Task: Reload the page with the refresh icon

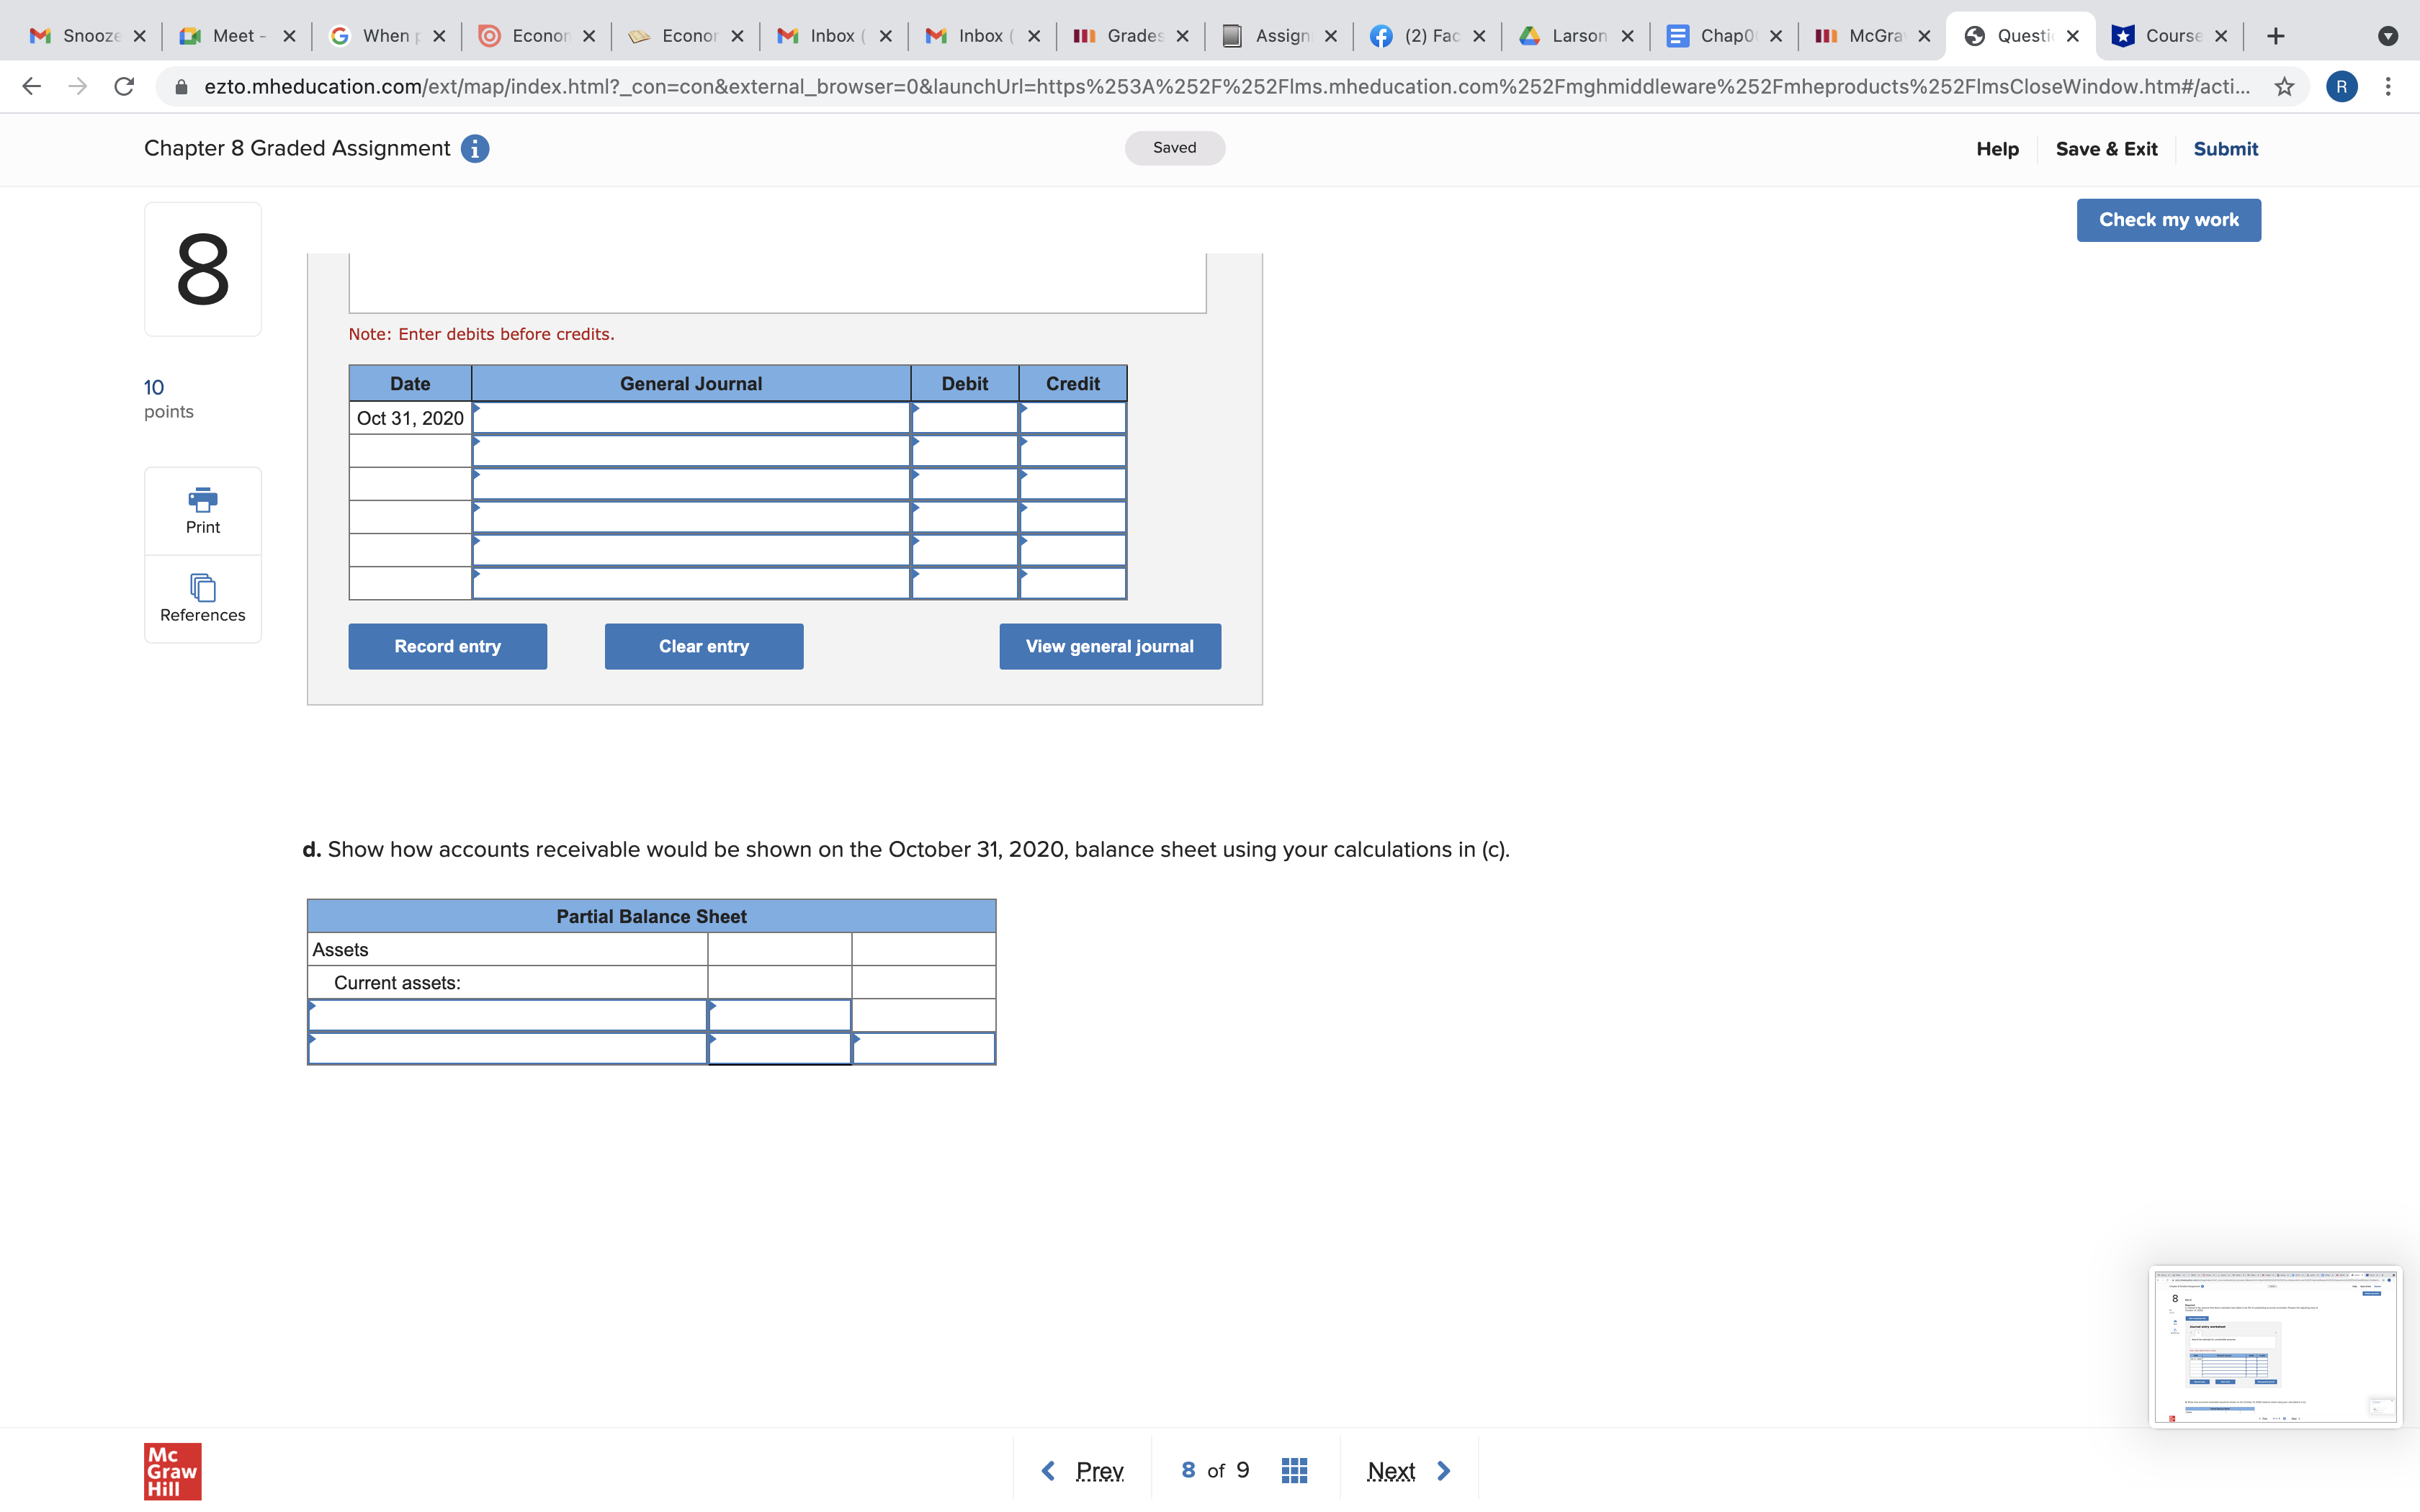Action: click(124, 86)
